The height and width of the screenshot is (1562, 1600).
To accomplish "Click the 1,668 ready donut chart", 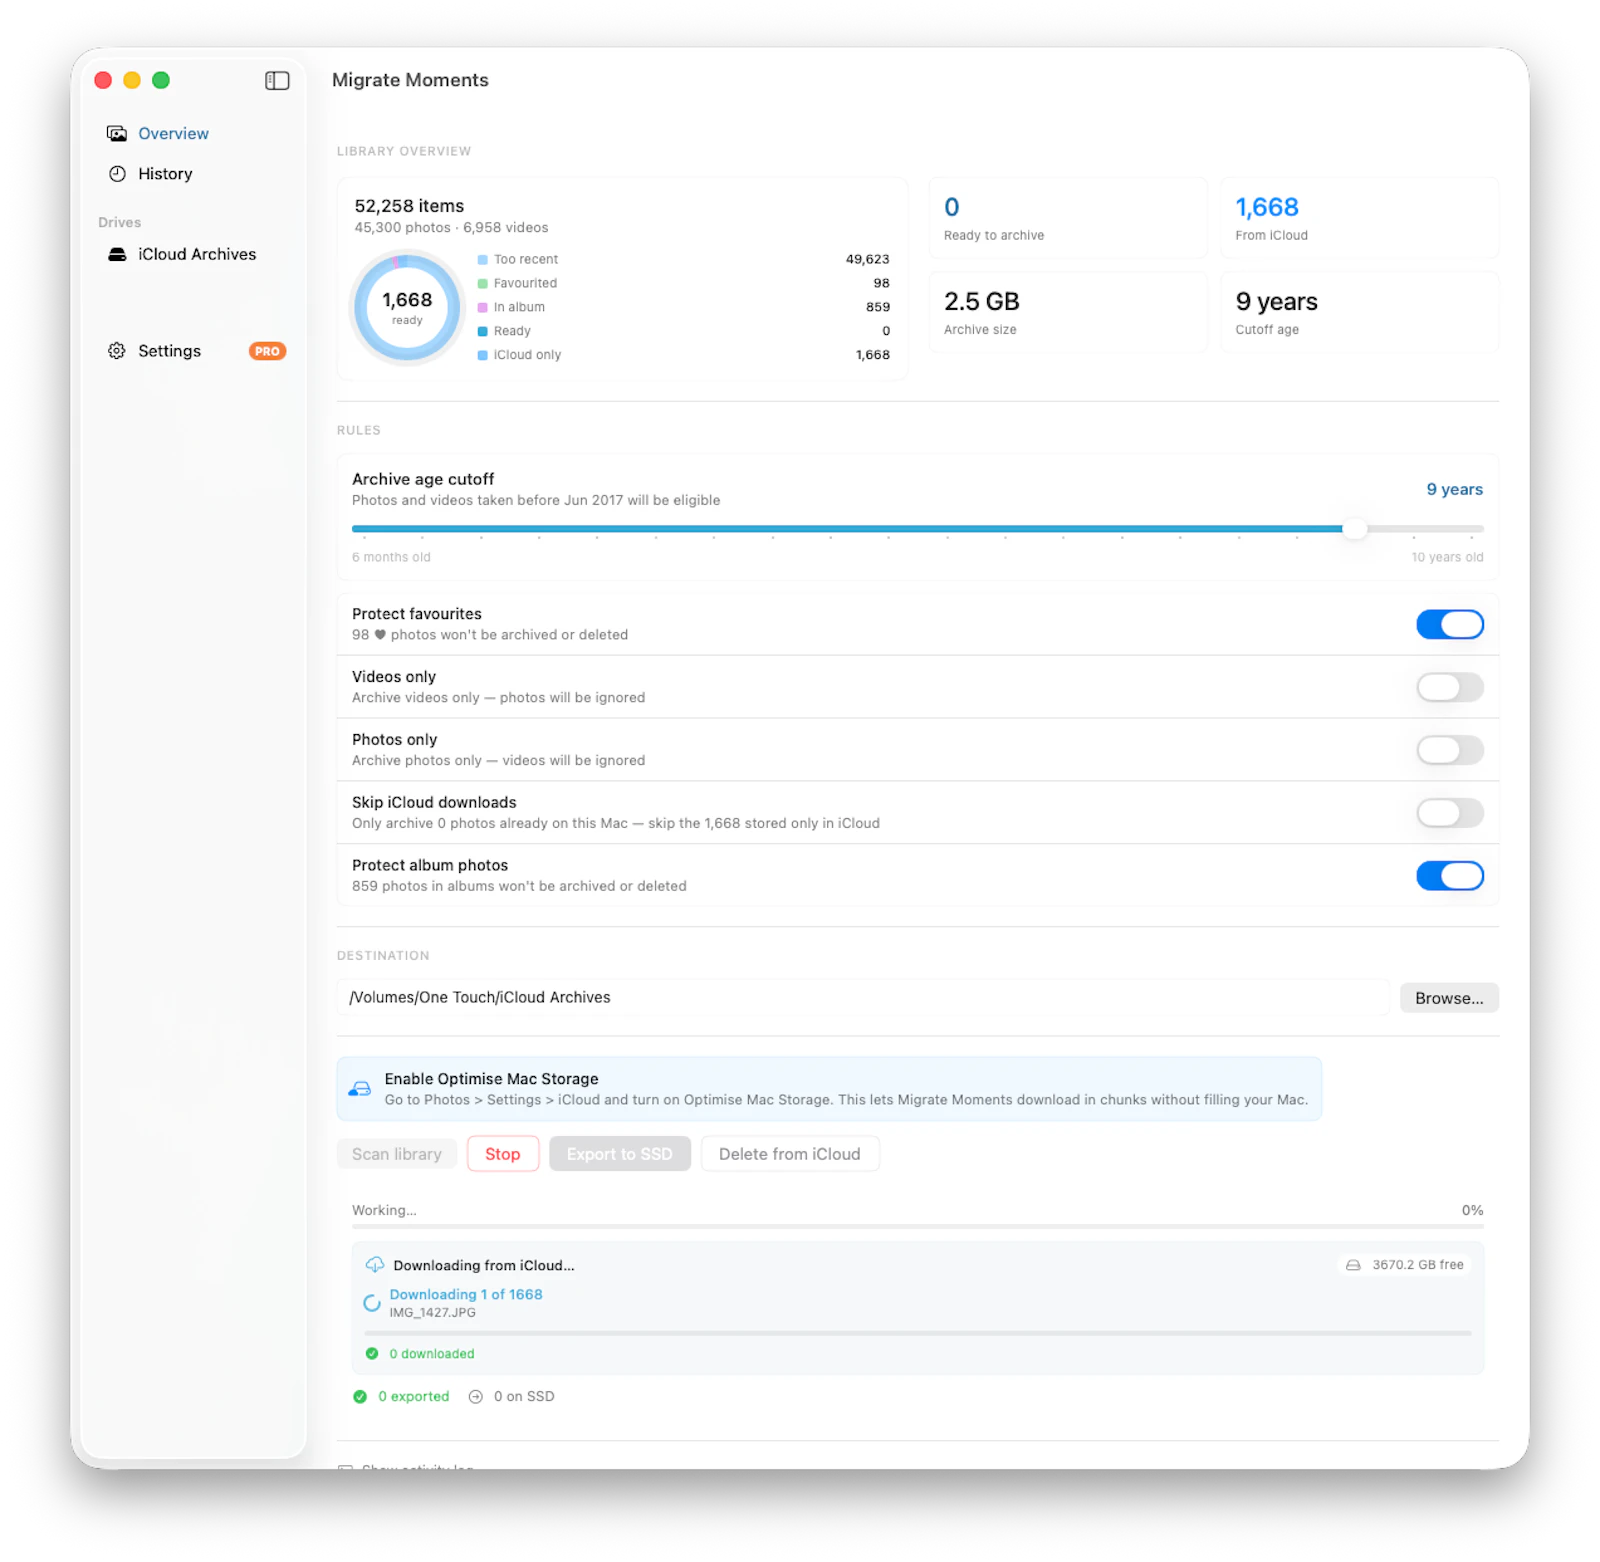I will tap(407, 308).
